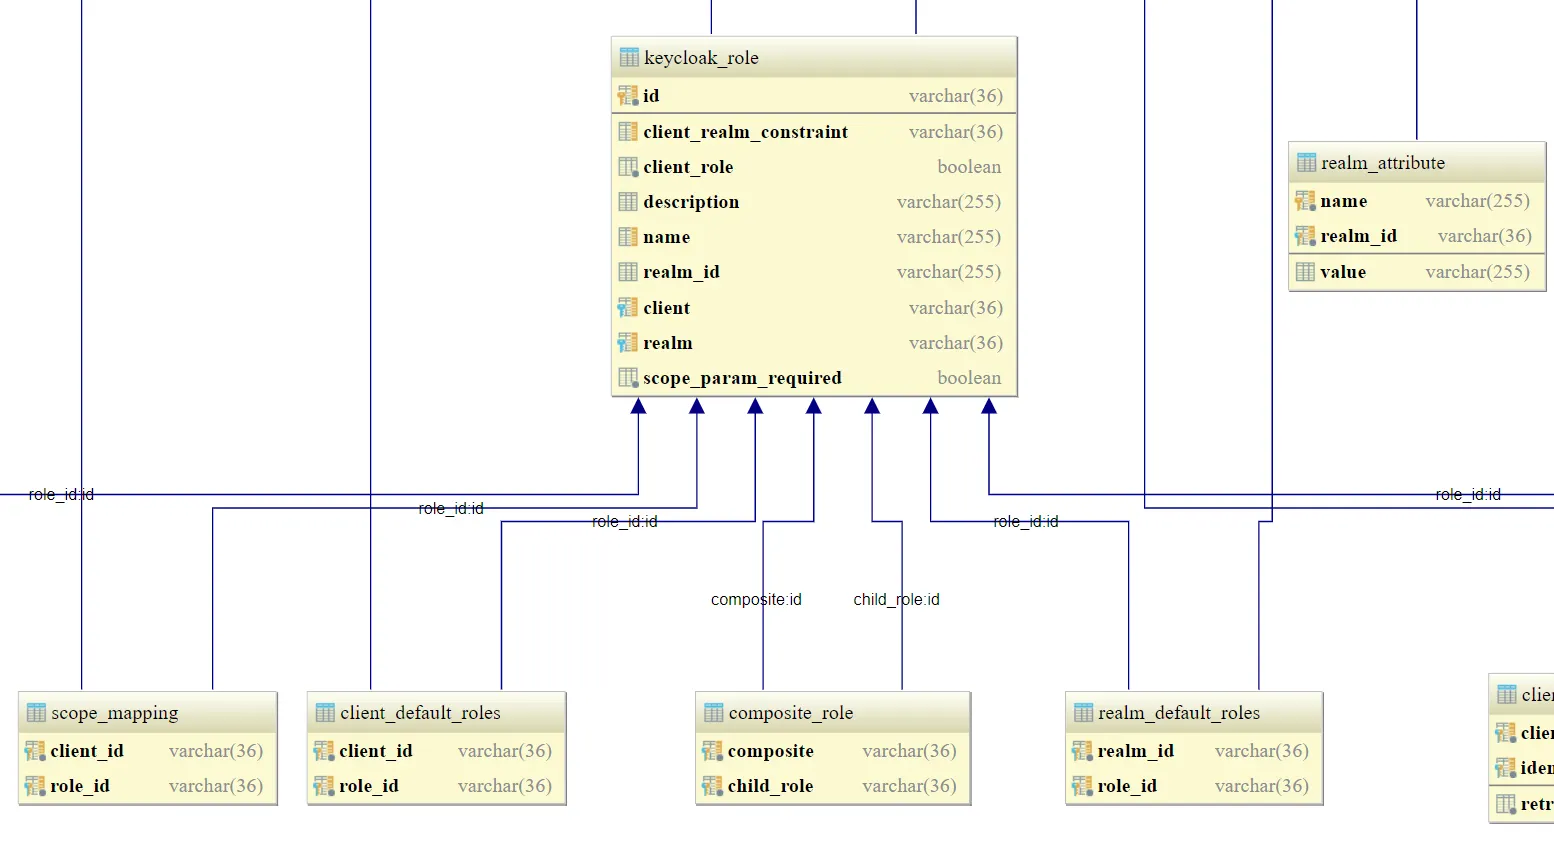Click the role_id:id label near scope_mapping
This screenshot has width=1554, height=844.
60,494
